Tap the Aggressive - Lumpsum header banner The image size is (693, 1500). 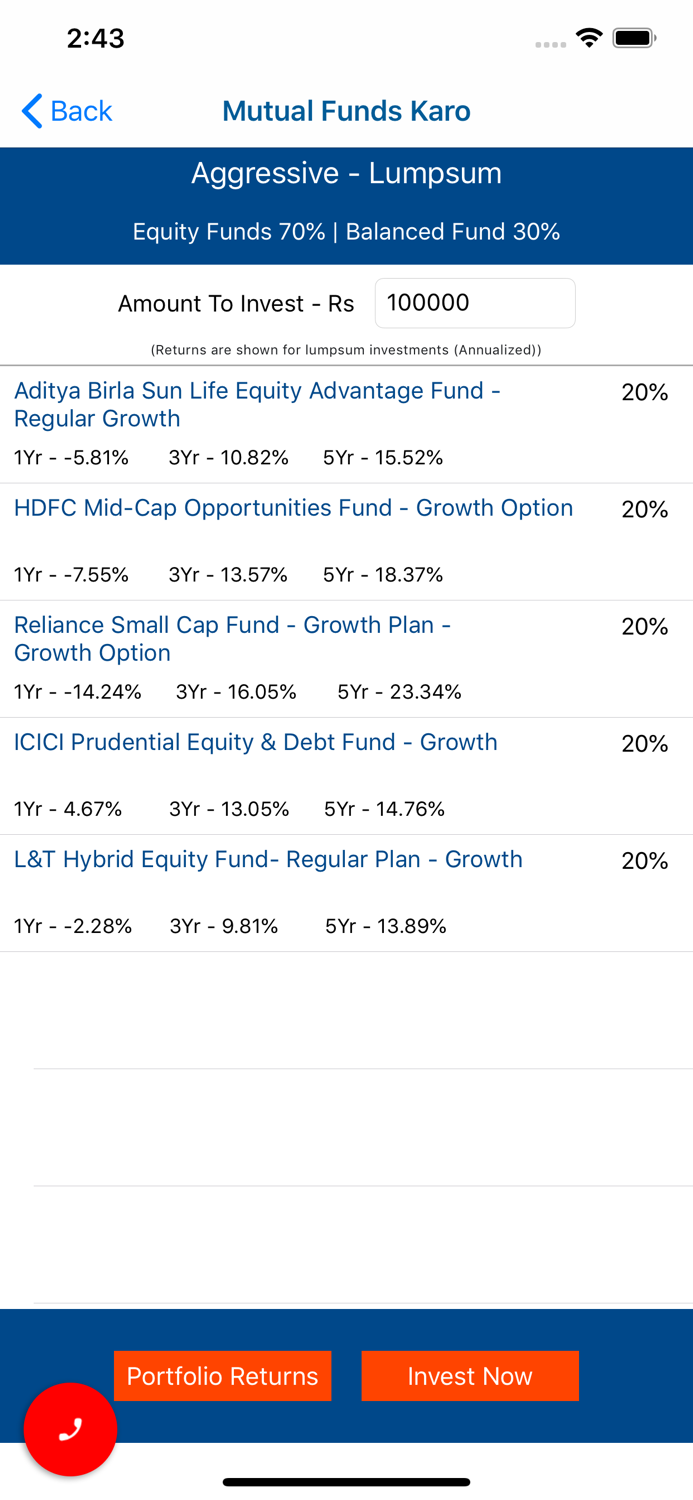[x=346, y=173]
